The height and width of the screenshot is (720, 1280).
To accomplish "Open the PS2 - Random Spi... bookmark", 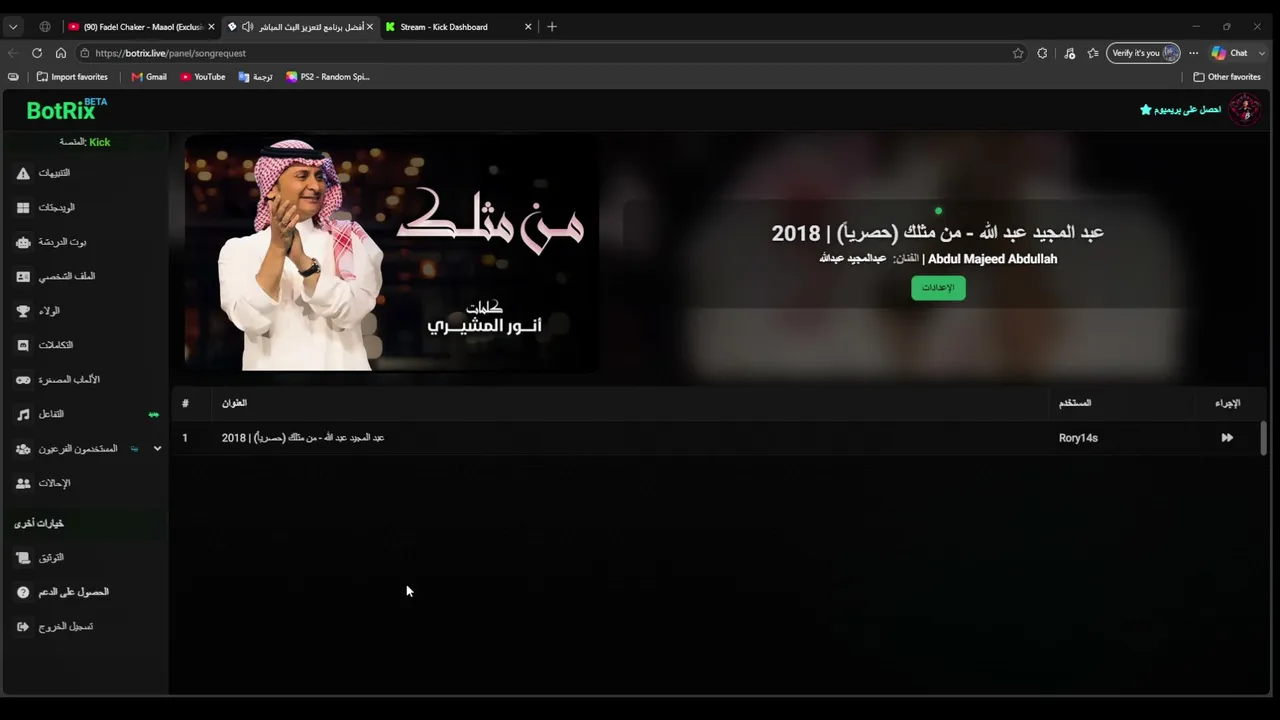I will (328, 77).
